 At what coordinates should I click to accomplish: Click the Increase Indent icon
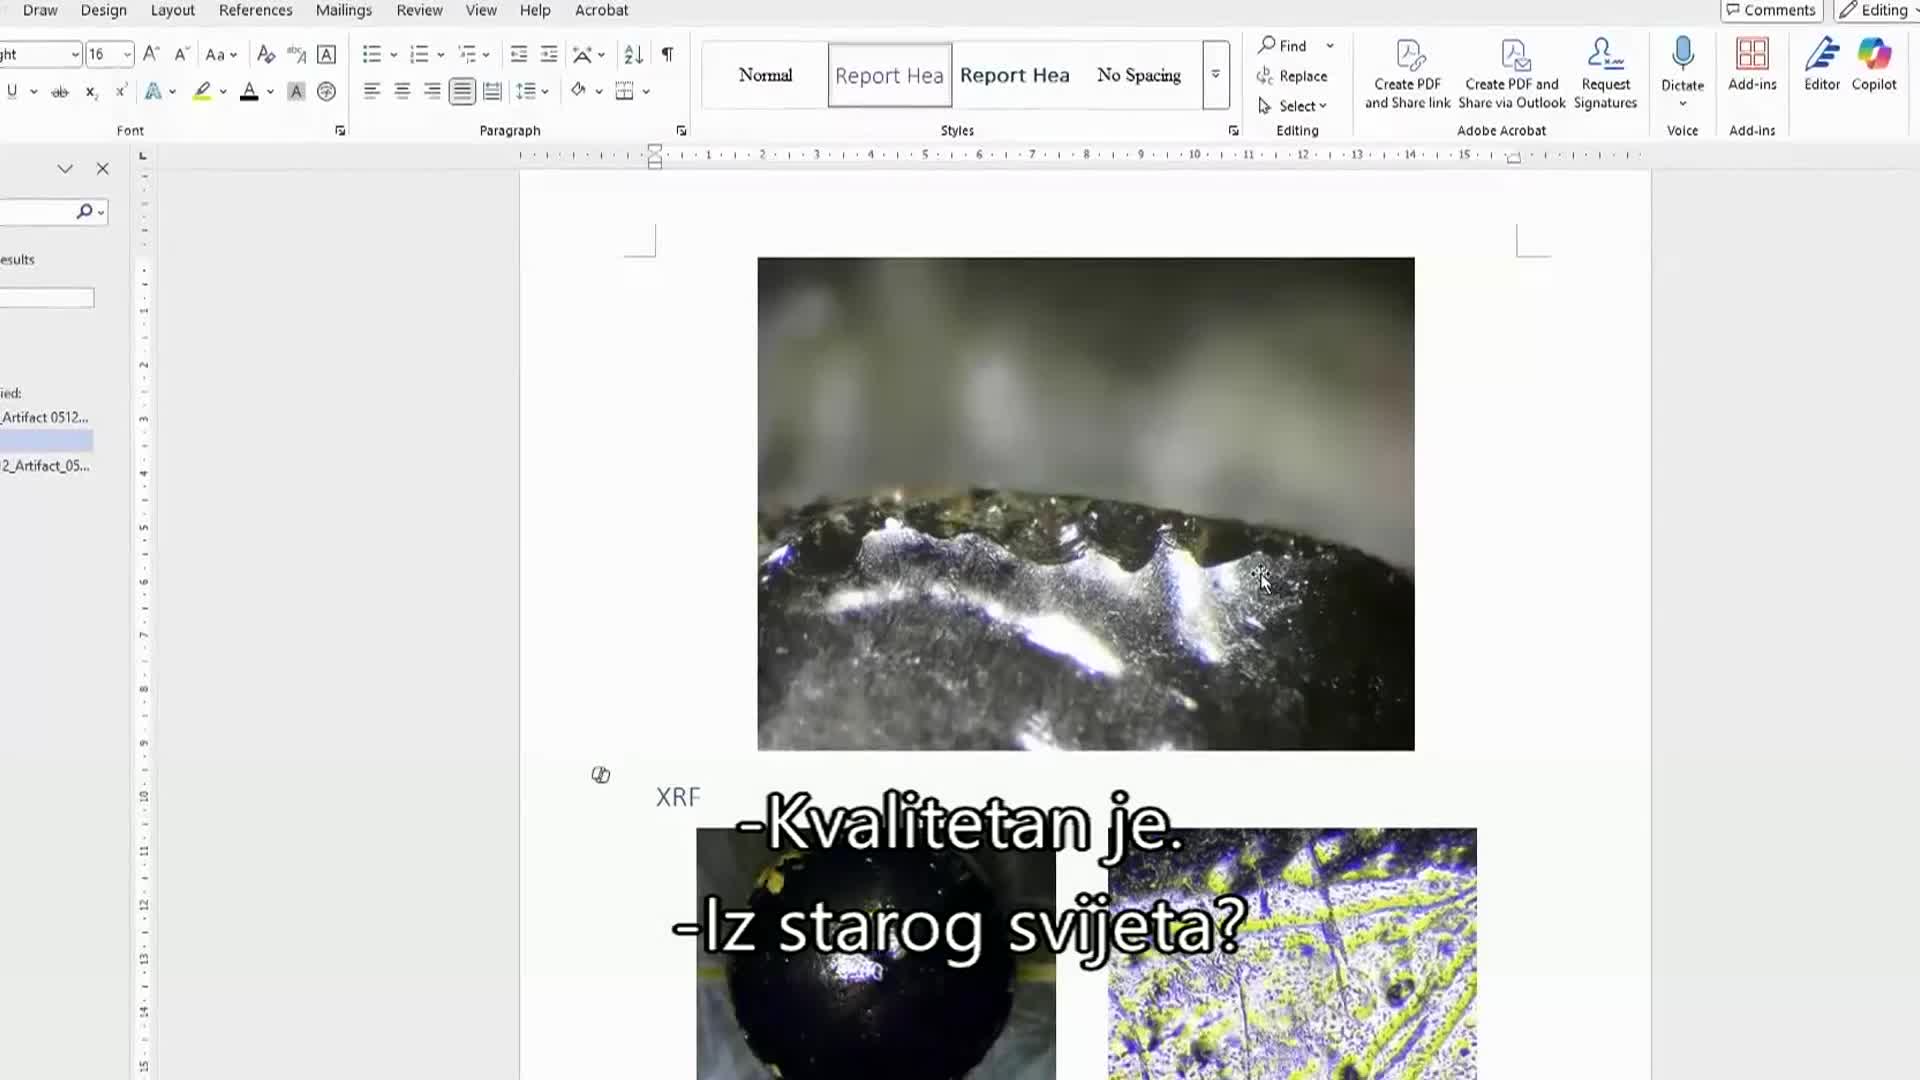pyautogui.click(x=549, y=54)
